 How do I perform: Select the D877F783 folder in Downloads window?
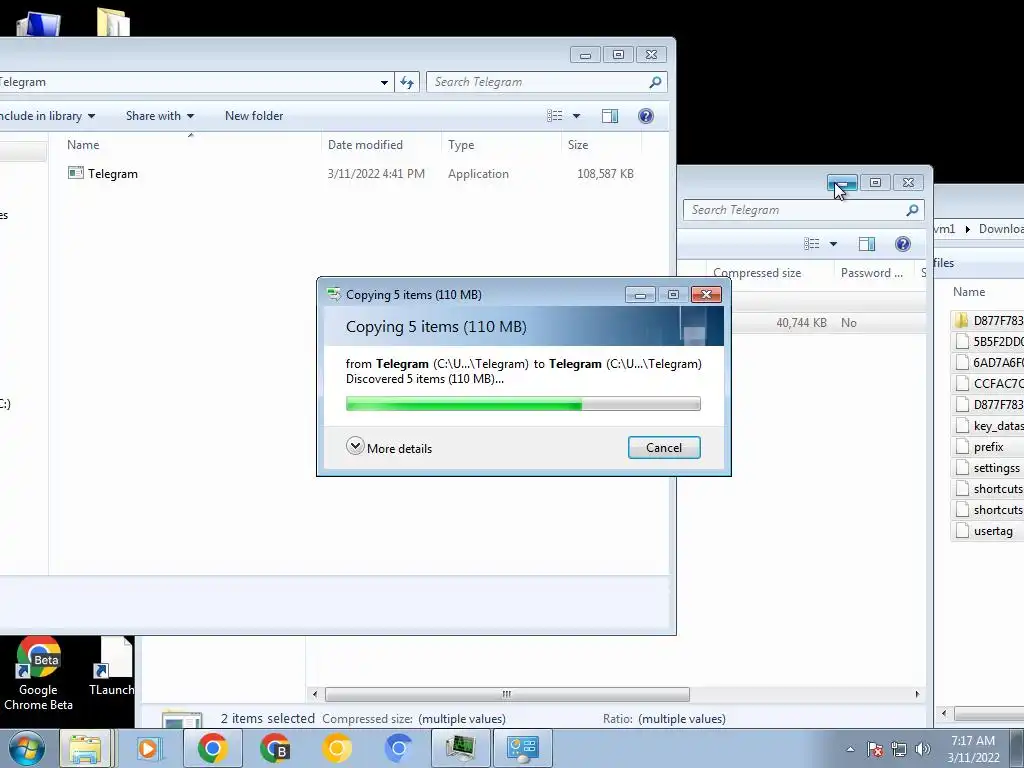click(988, 320)
